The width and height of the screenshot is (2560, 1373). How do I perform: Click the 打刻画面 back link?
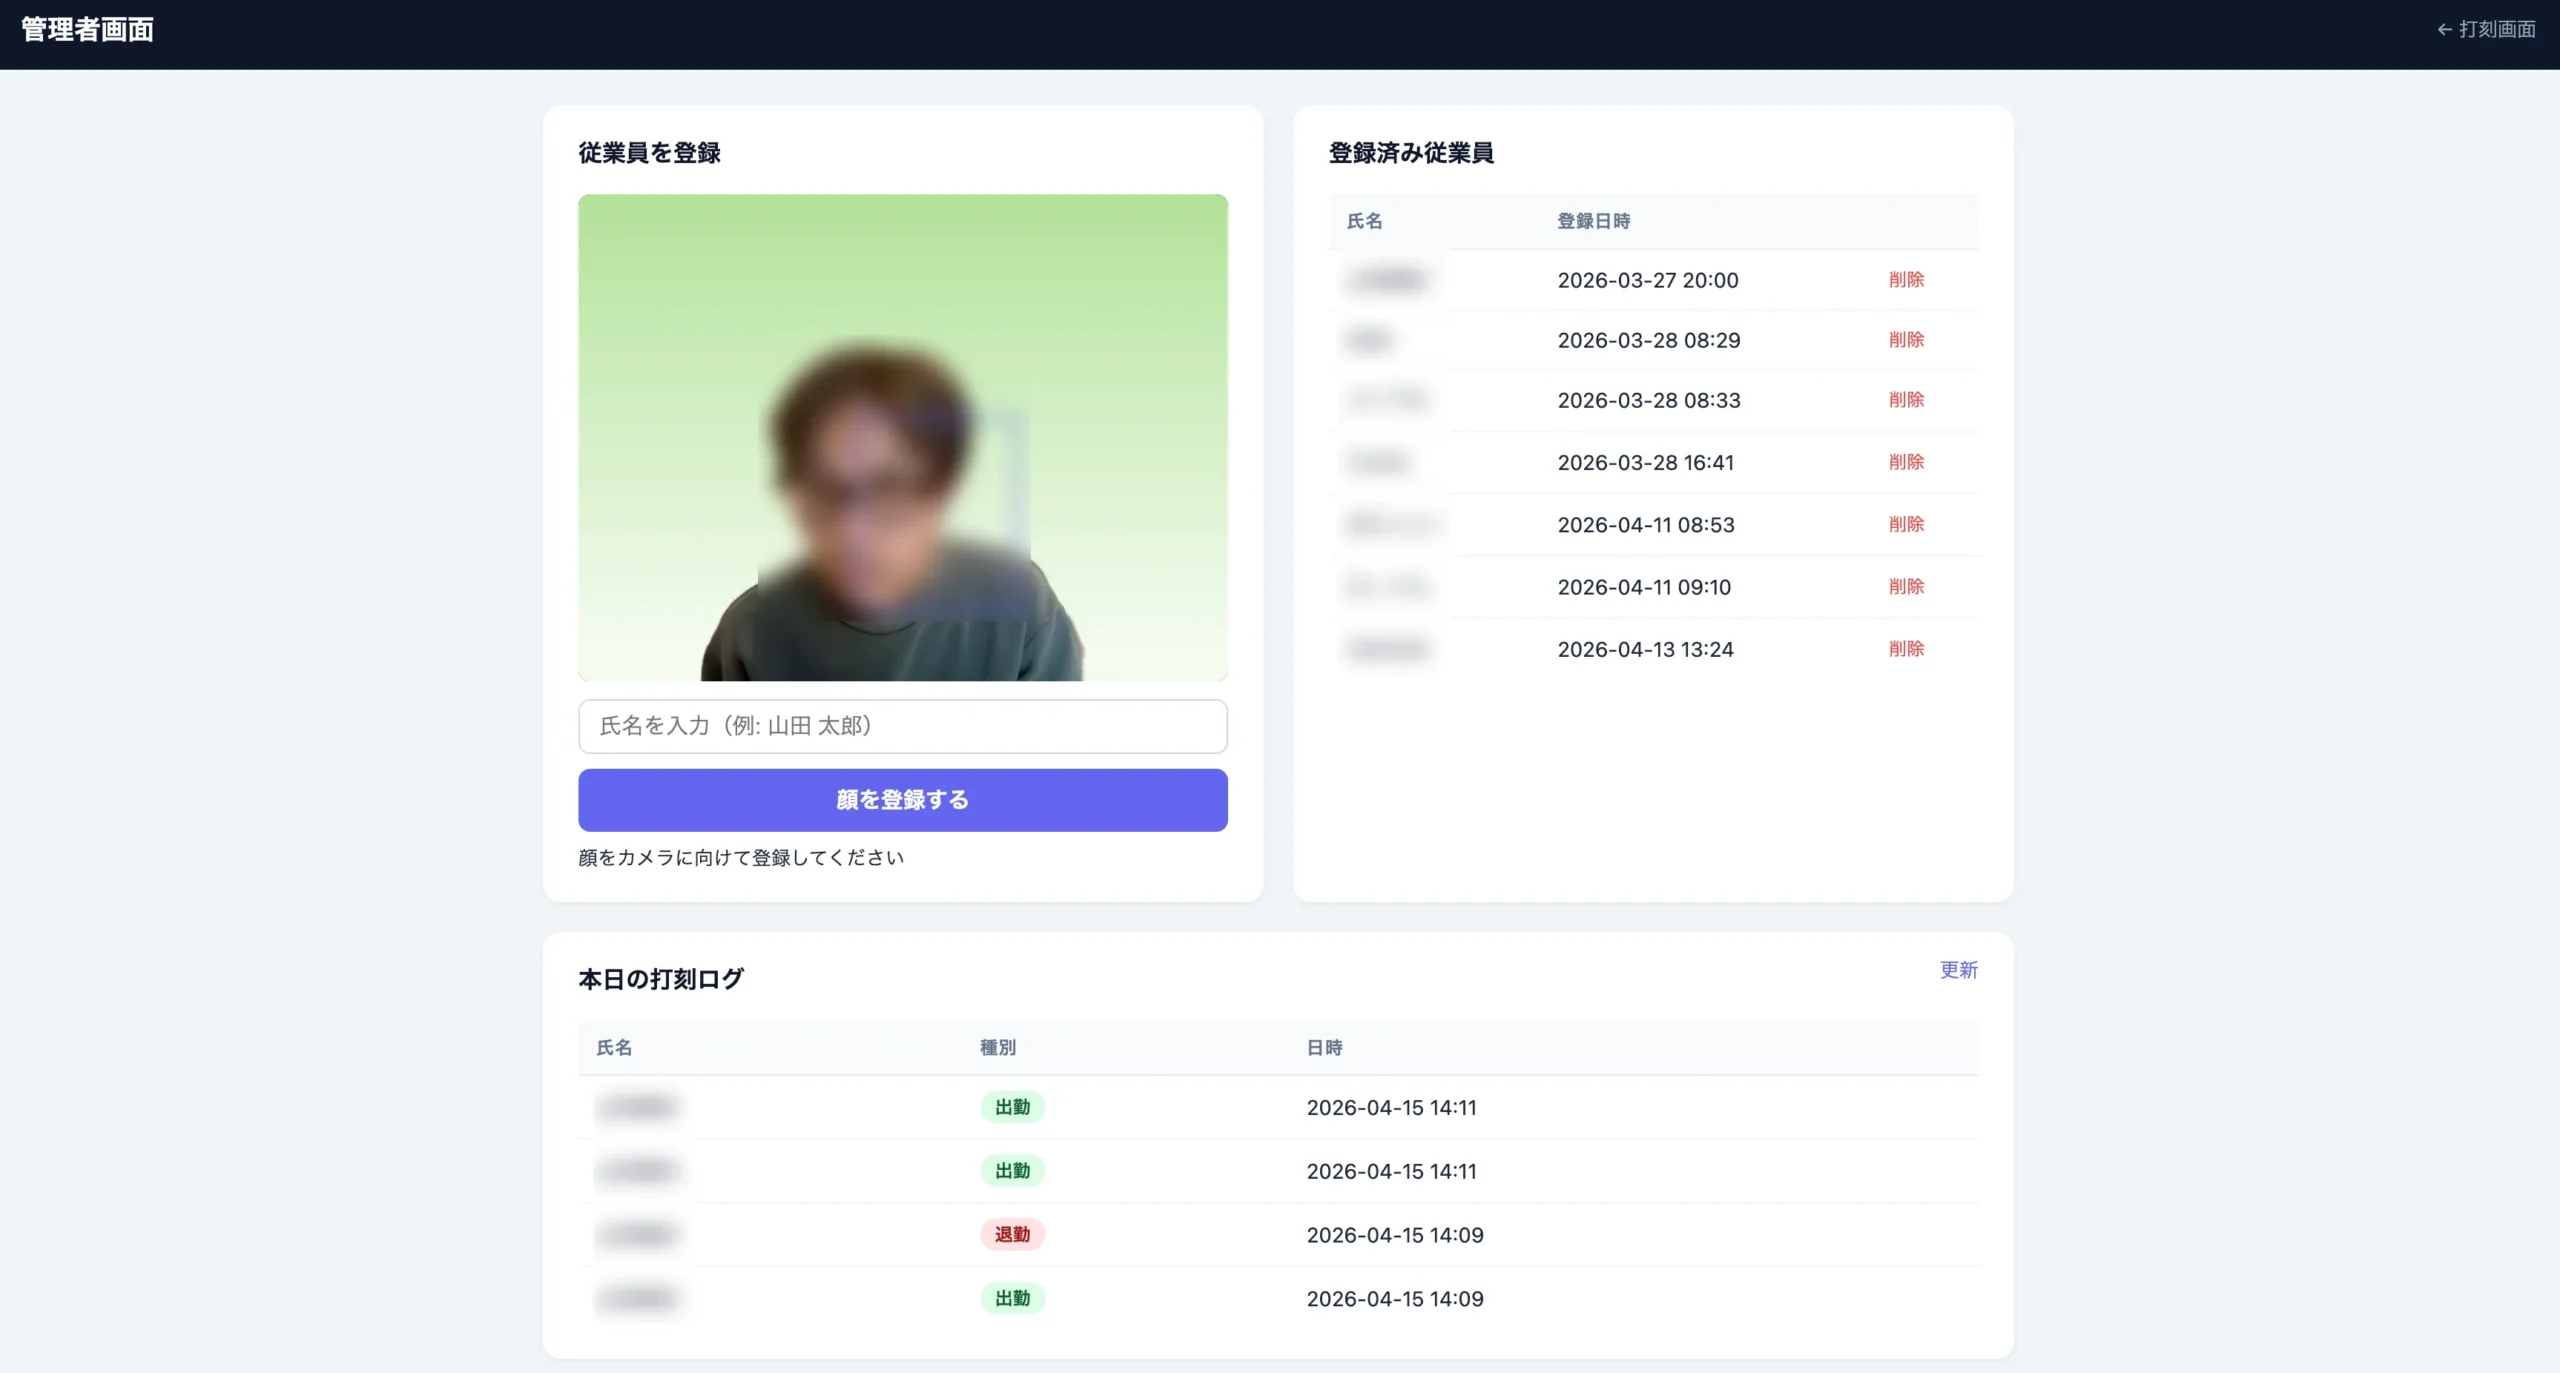[x=2486, y=30]
